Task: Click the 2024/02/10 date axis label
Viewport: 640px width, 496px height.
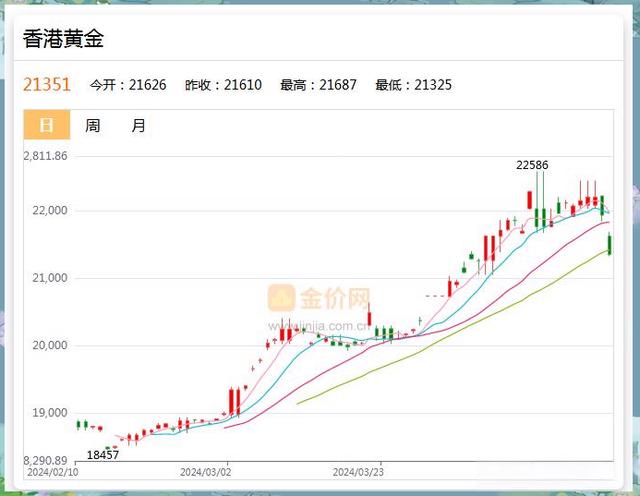Action: tap(53, 472)
